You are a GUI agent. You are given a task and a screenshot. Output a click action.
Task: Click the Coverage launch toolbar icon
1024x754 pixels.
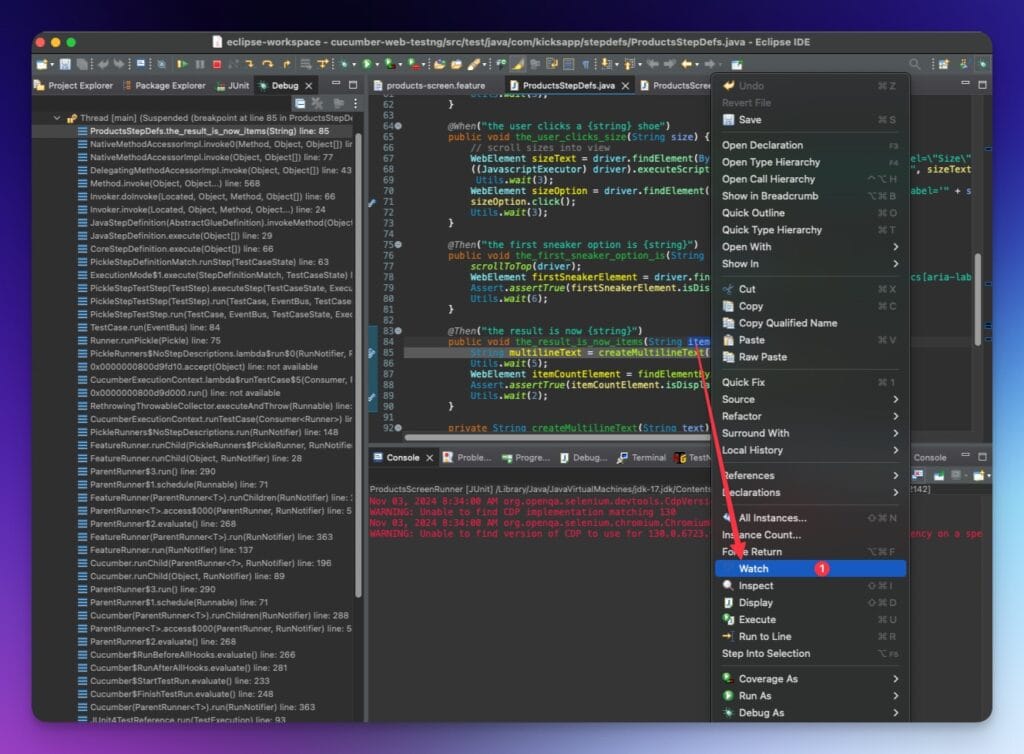389,64
